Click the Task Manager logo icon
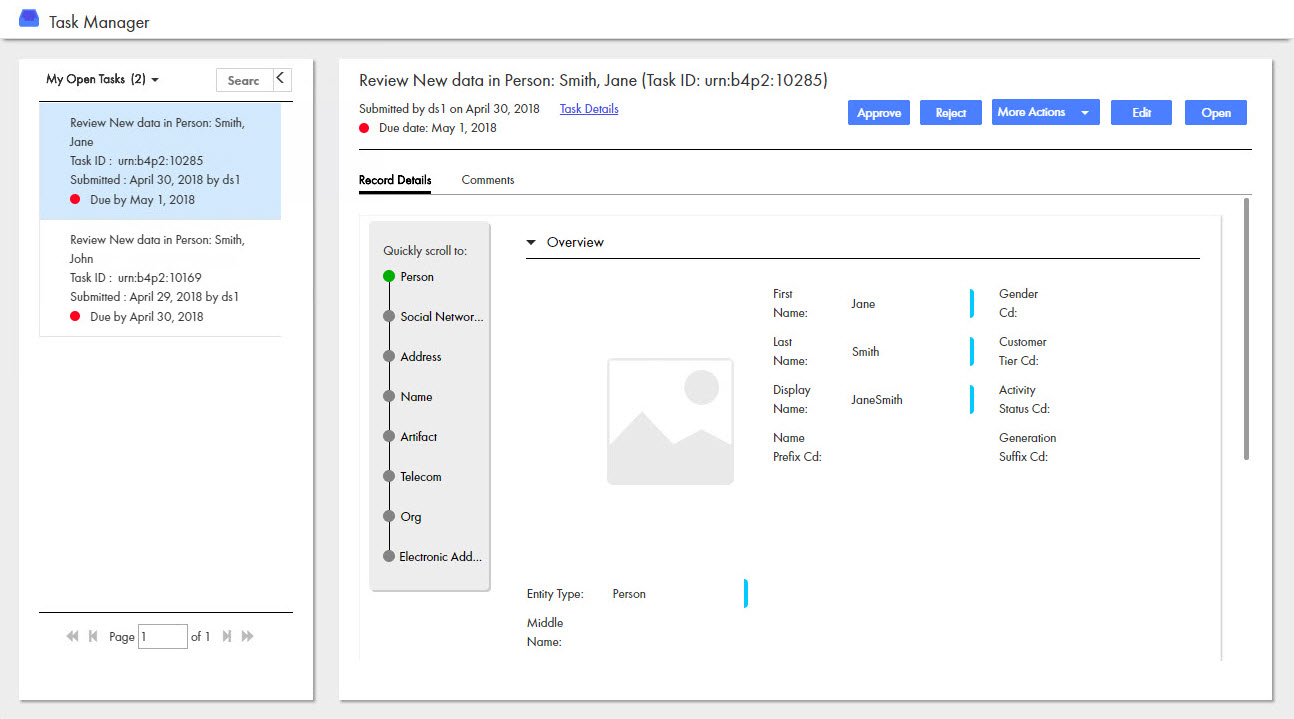Viewport: 1294px width, 719px height. [29, 19]
